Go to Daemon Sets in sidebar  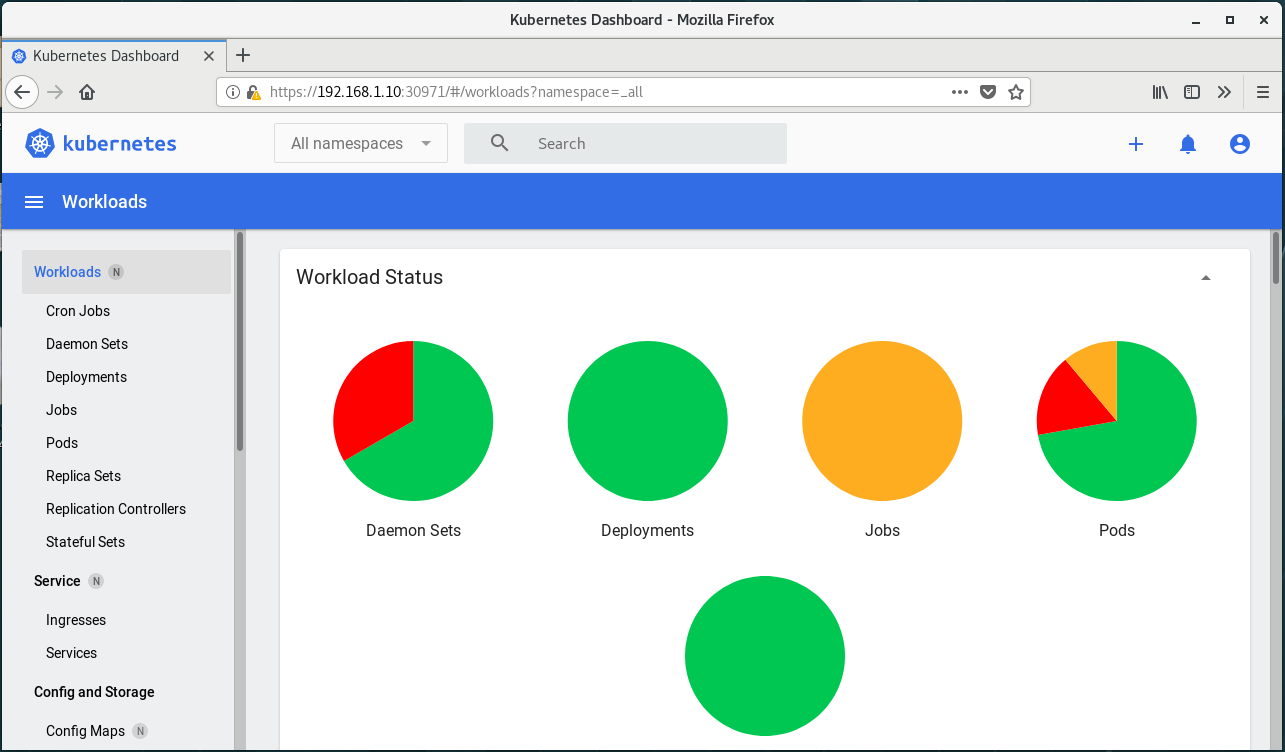[87, 344]
